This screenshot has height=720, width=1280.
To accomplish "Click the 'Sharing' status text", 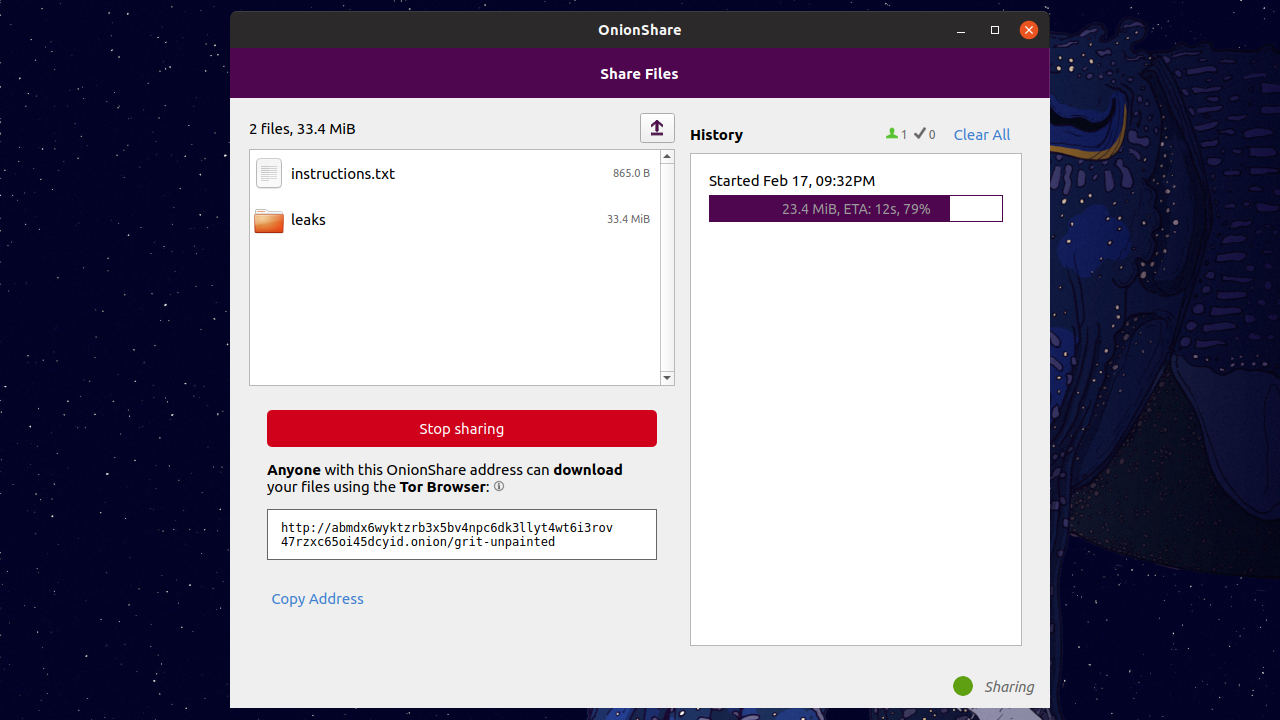I will tap(1009, 687).
